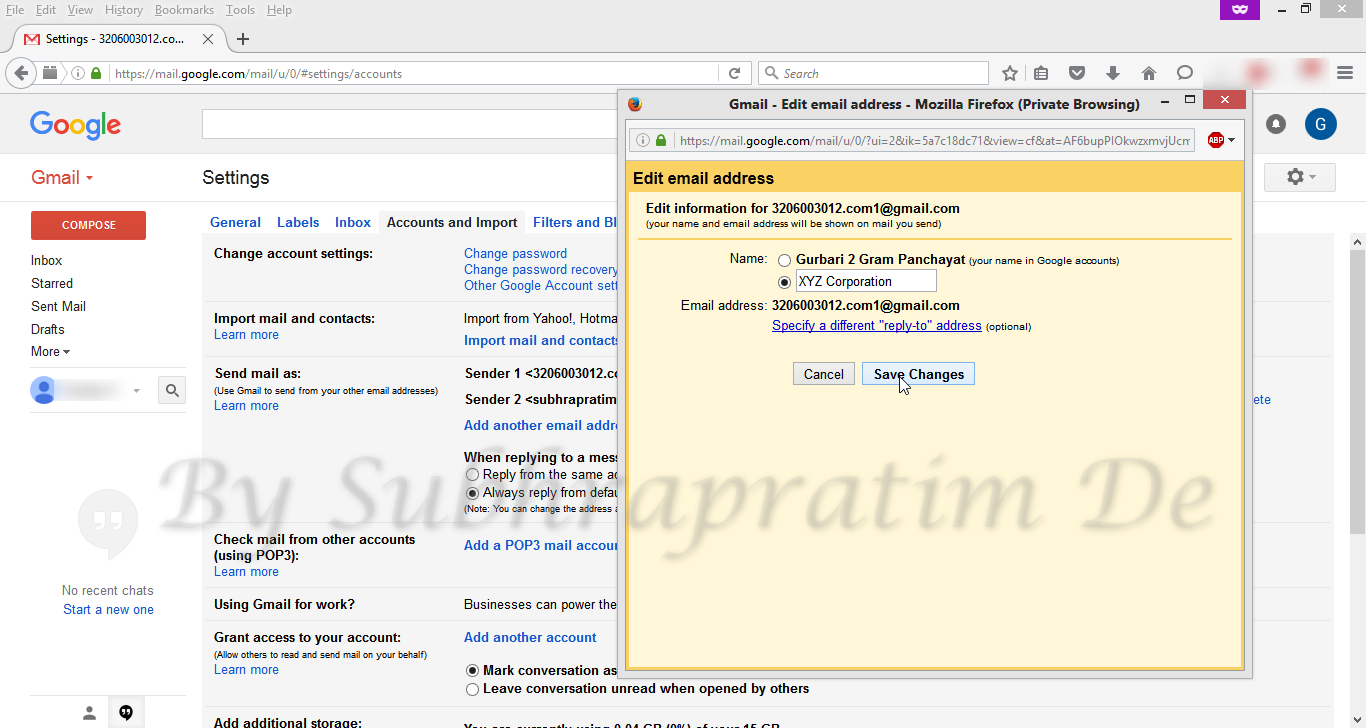Click the padlock in the popup address bar
The image size is (1366, 728).
coord(661,141)
